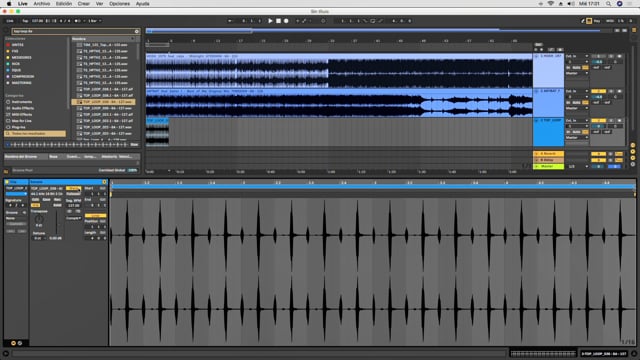This screenshot has width=640, height=360.
Task: Select the Master track header
Action: coord(549,167)
